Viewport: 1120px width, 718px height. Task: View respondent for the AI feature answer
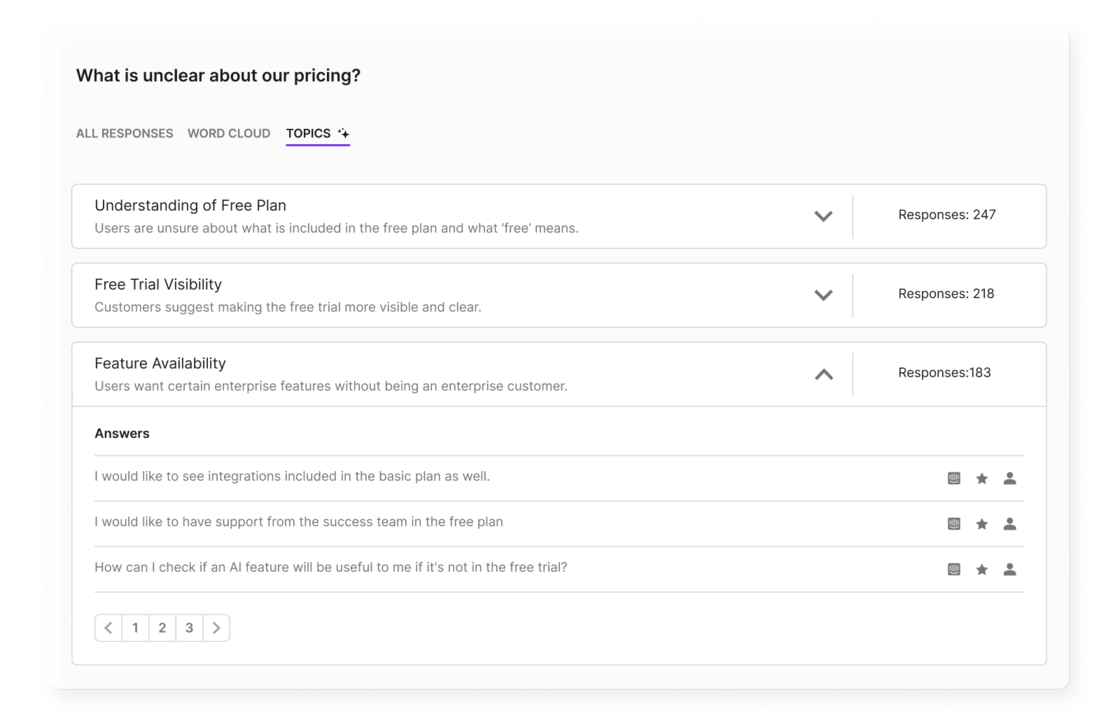coord(1010,568)
